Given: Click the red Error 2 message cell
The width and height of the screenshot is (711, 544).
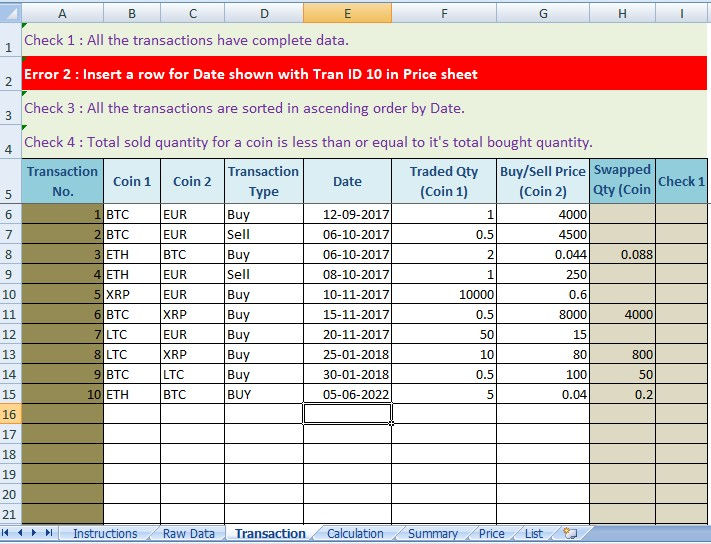Looking at the screenshot, I should [364, 73].
